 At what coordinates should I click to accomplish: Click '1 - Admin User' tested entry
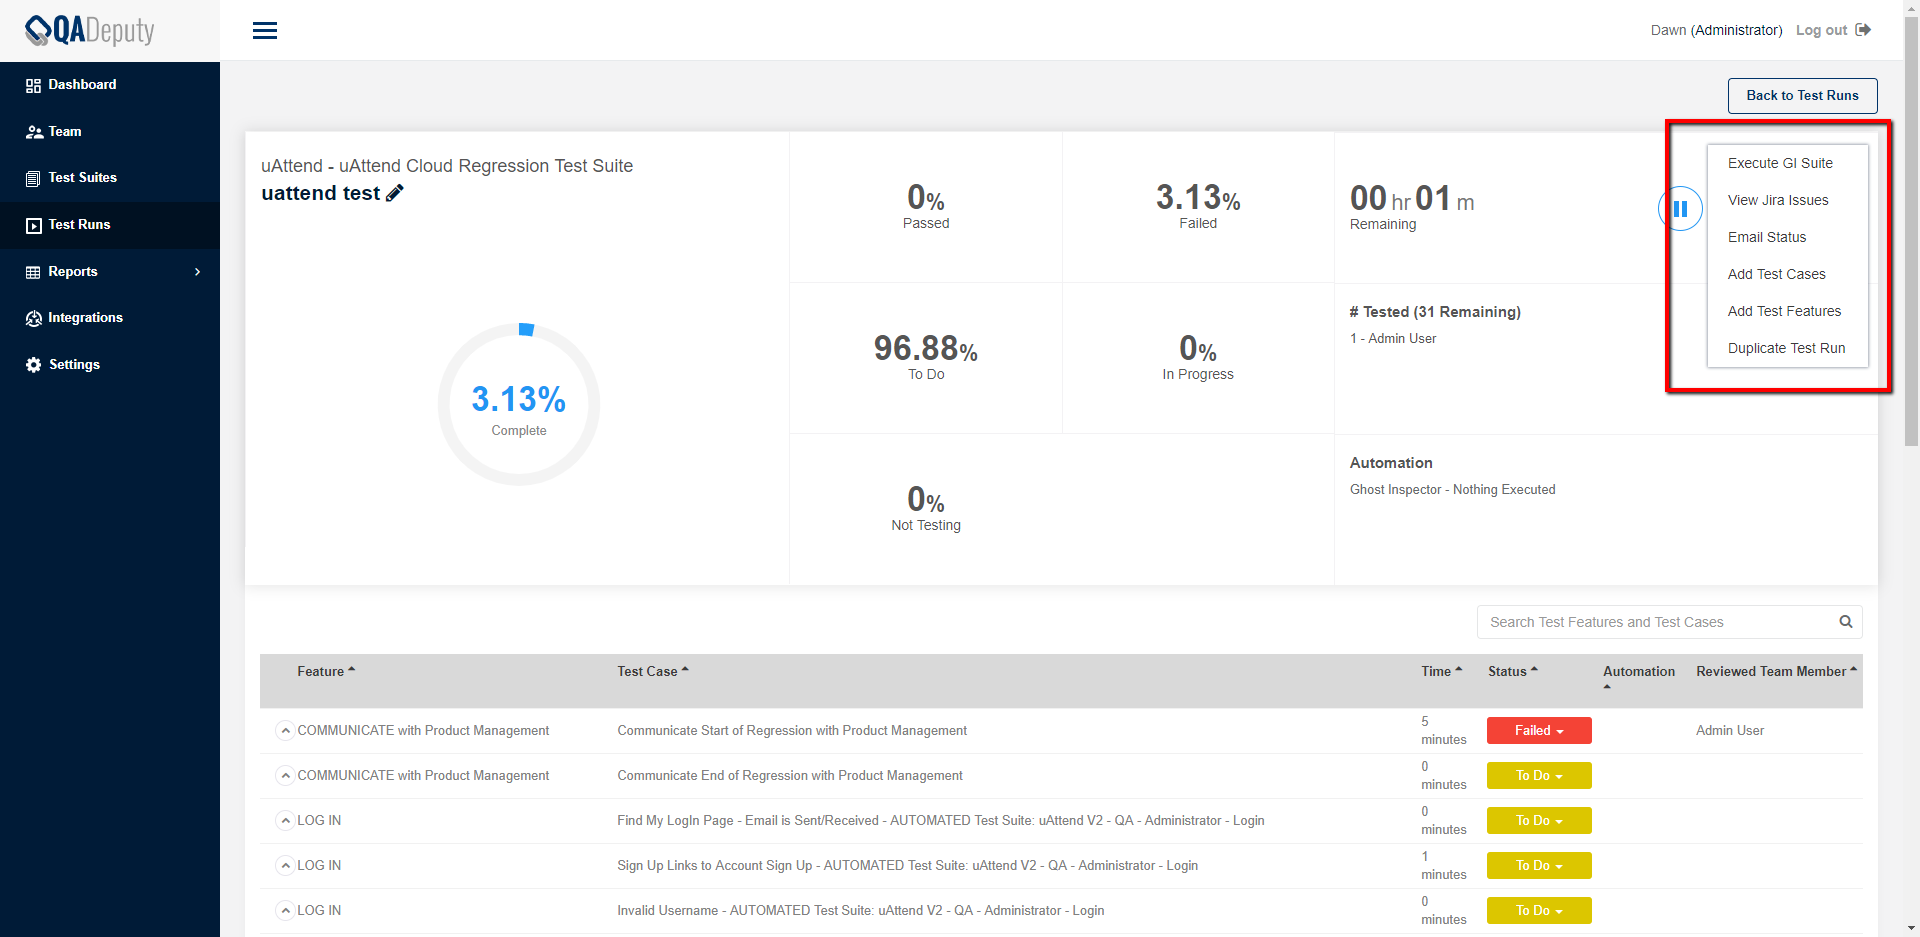[x=1393, y=339]
